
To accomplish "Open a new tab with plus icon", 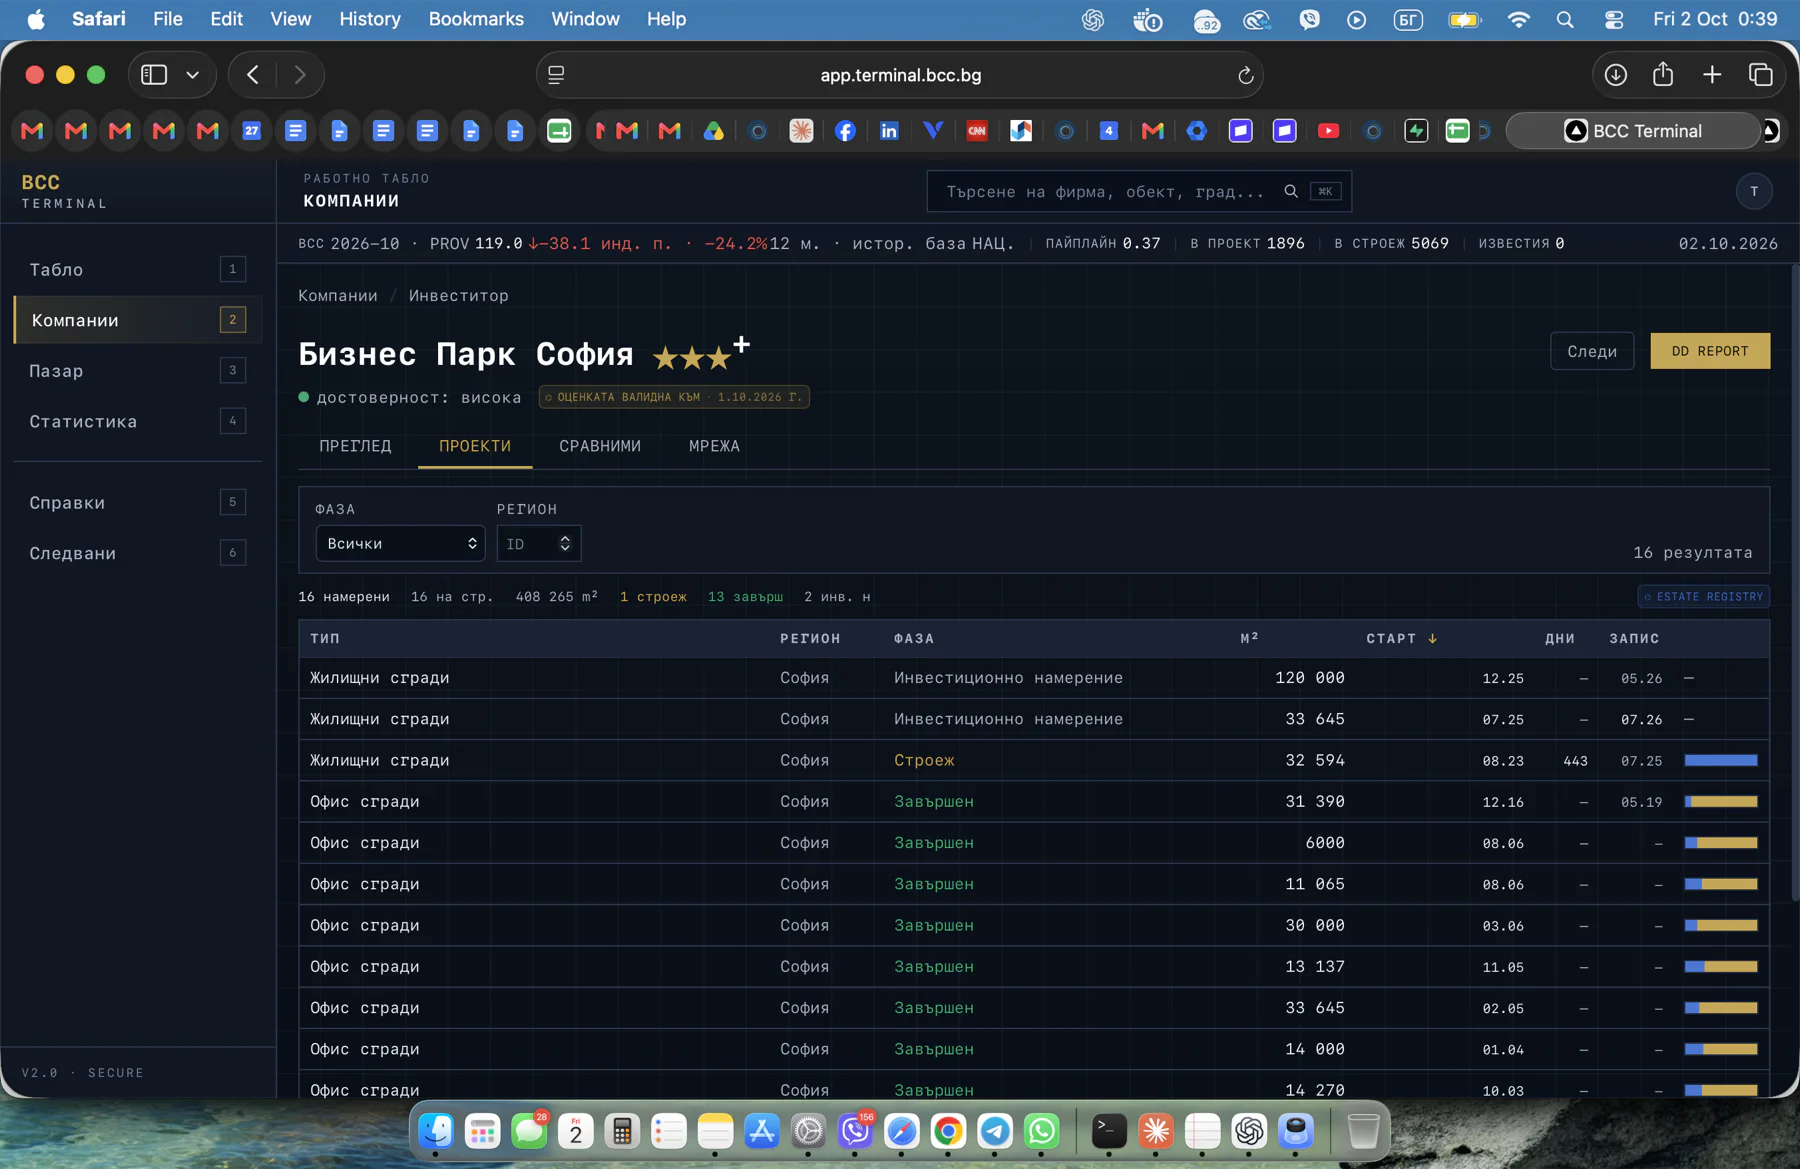I will click(x=1712, y=75).
